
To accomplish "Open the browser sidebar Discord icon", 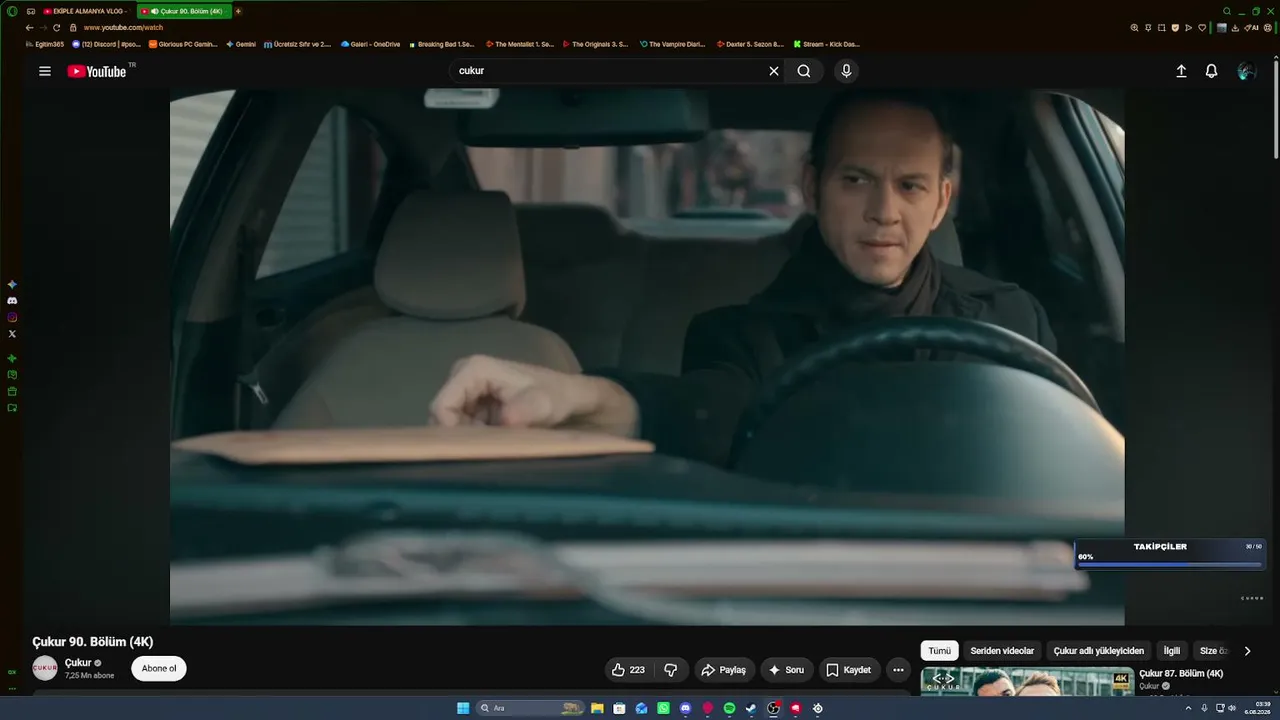I will click(x=12, y=301).
